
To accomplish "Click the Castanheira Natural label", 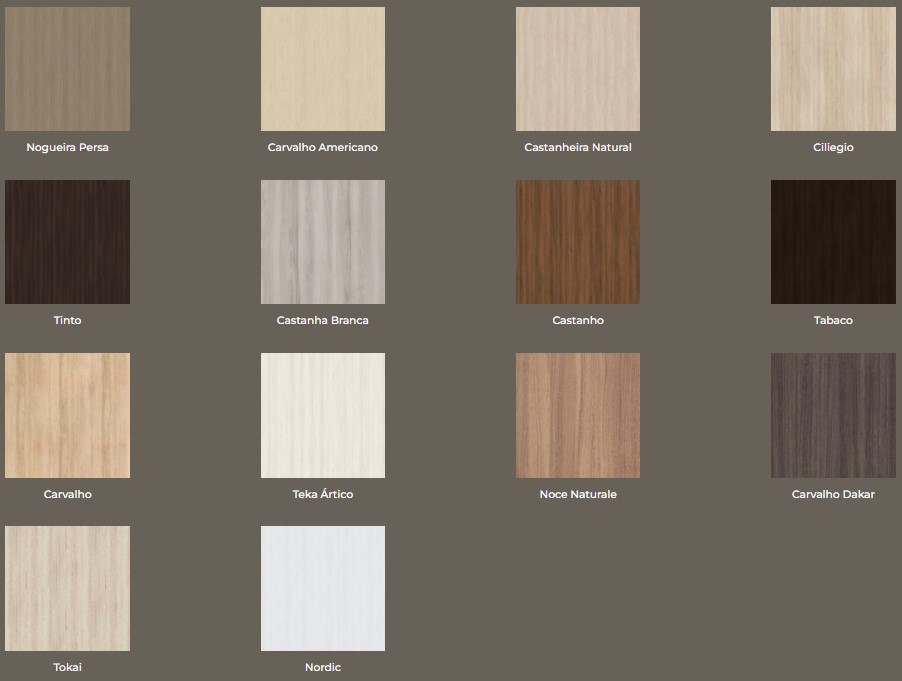I will (x=578, y=148).
